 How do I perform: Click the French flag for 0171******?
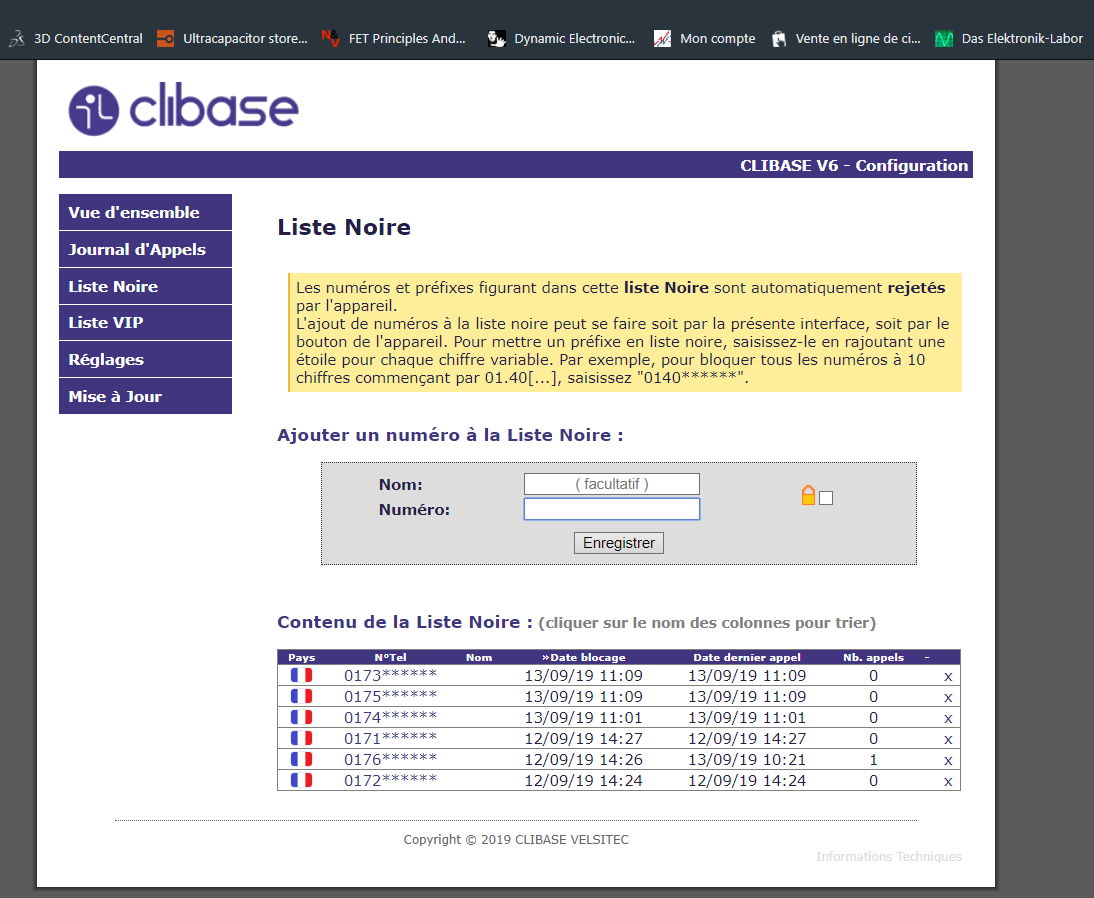pyautogui.click(x=301, y=738)
